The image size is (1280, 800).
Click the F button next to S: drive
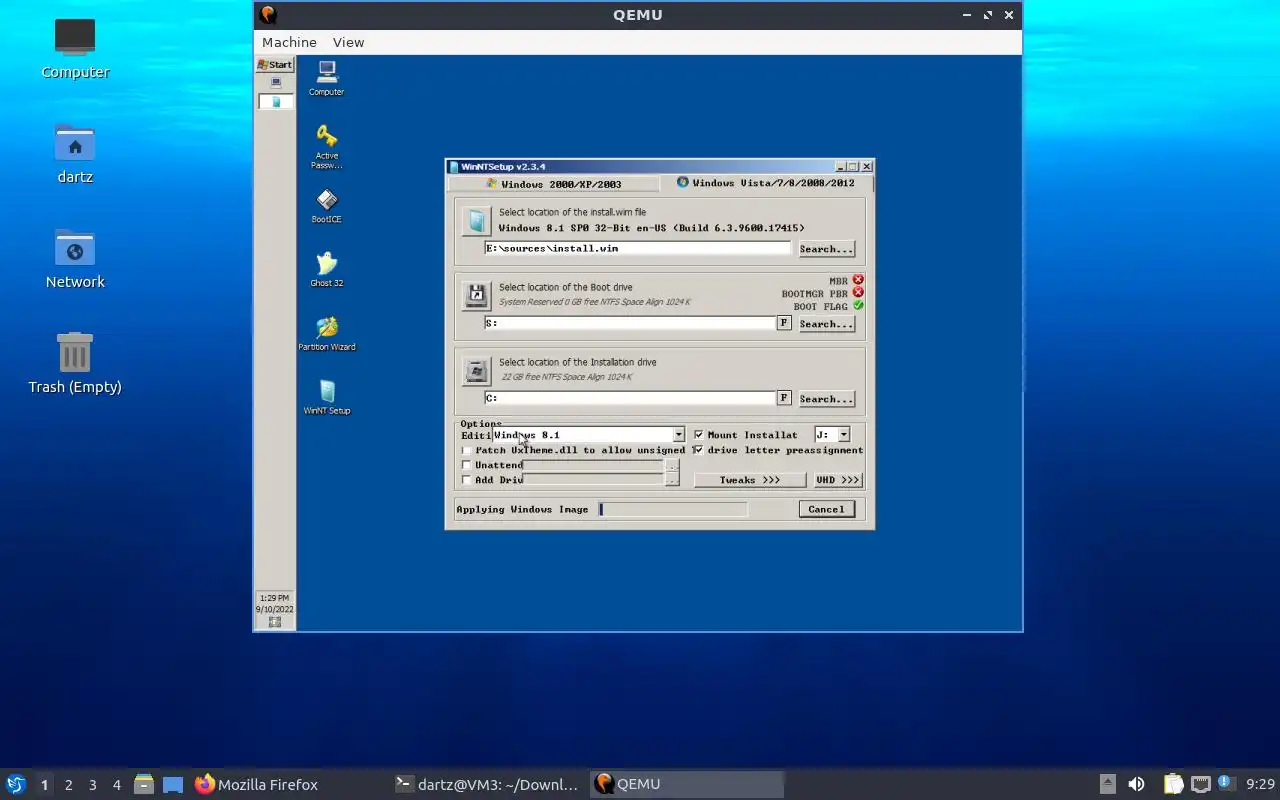point(784,323)
